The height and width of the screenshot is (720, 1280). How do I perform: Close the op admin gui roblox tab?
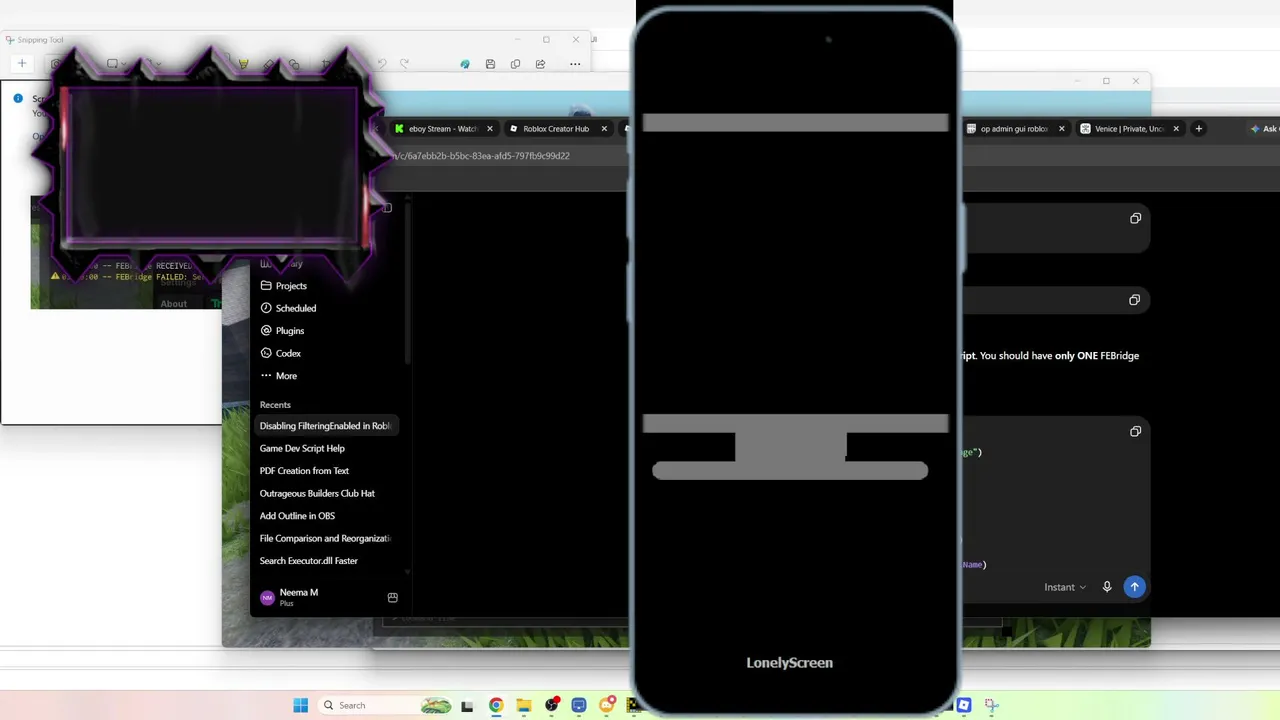click(1062, 129)
